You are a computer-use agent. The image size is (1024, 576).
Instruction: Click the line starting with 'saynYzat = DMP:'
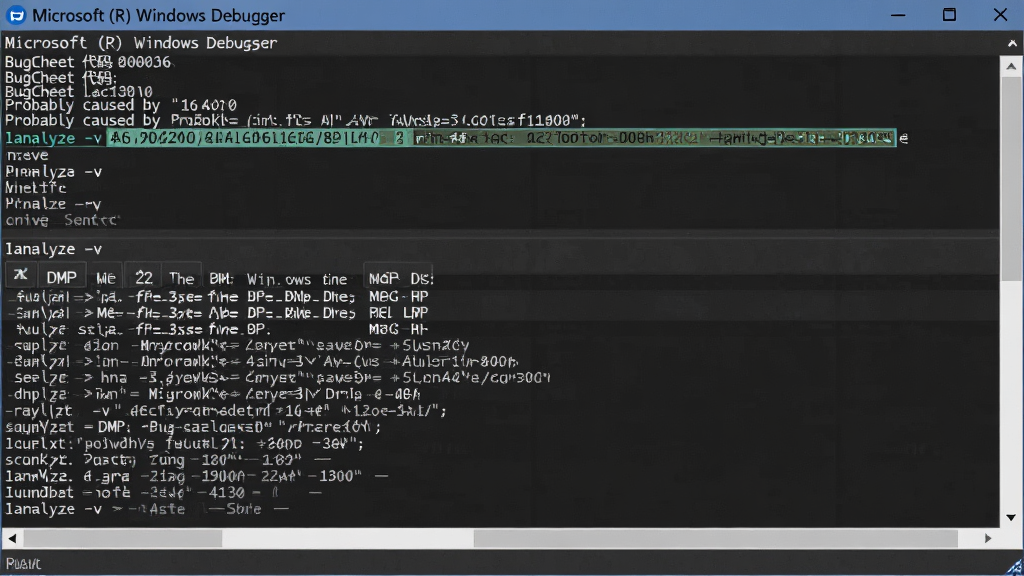(193, 427)
